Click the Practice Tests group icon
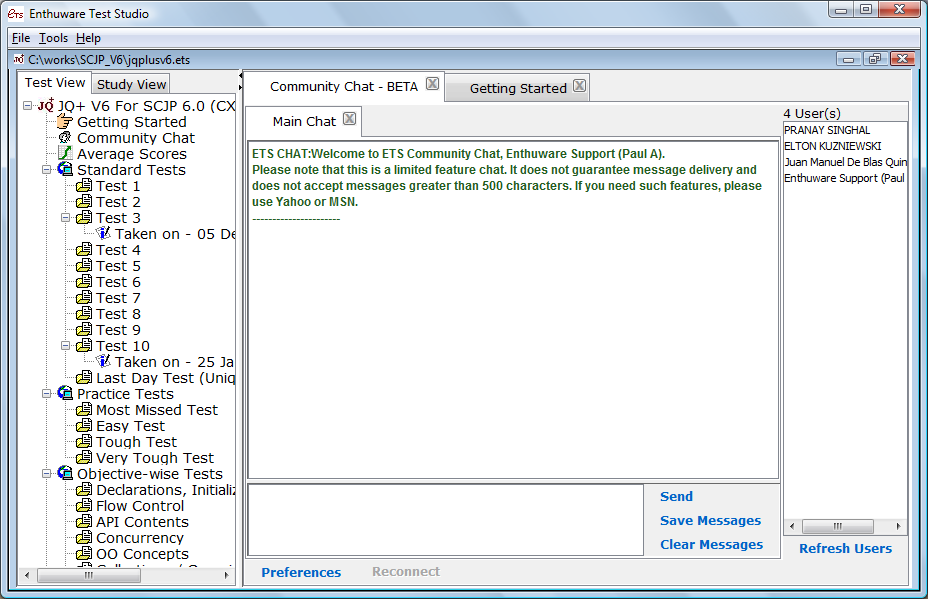The image size is (928, 599). tap(65, 393)
